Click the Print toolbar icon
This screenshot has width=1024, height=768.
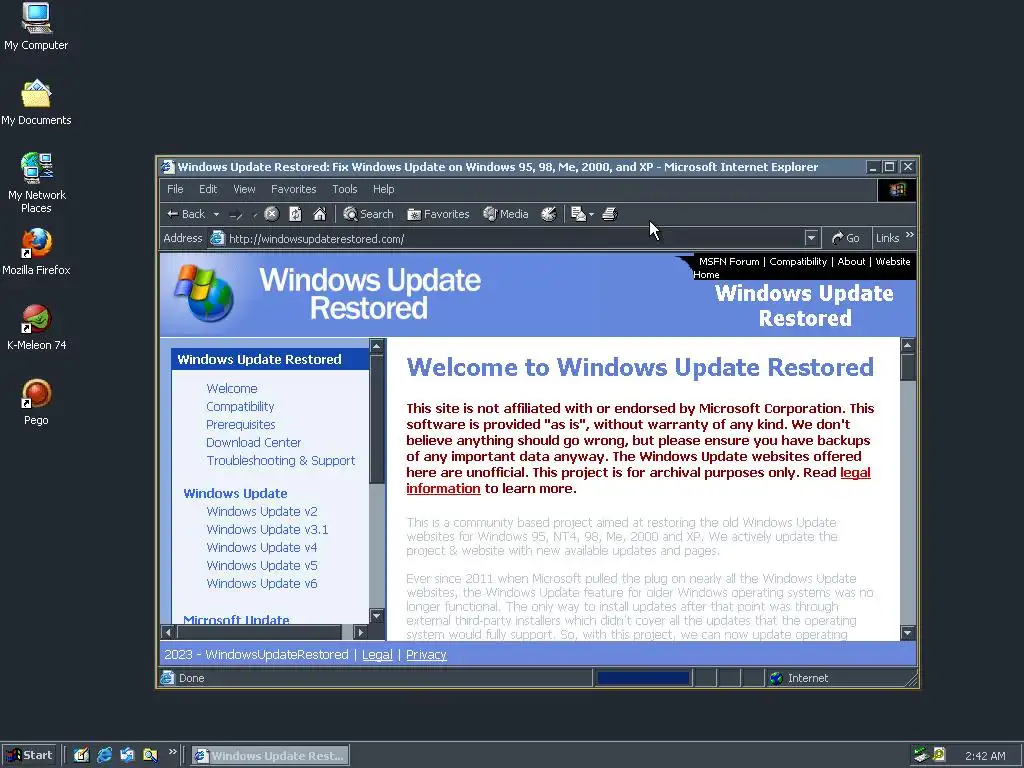coord(609,214)
